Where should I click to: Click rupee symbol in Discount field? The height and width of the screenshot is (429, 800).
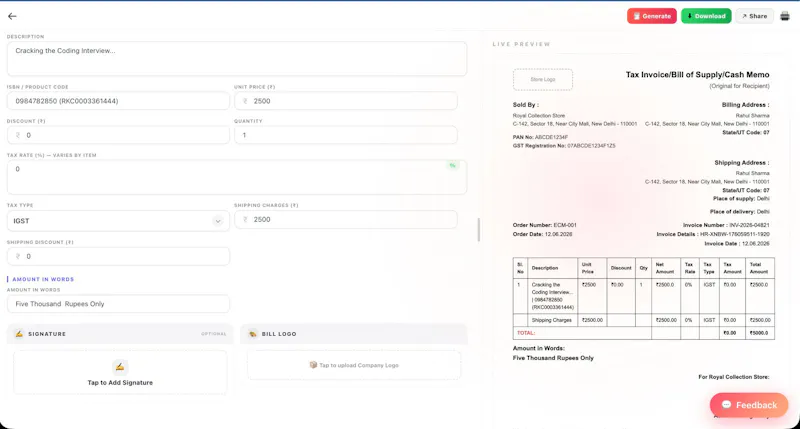(x=18, y=135)
